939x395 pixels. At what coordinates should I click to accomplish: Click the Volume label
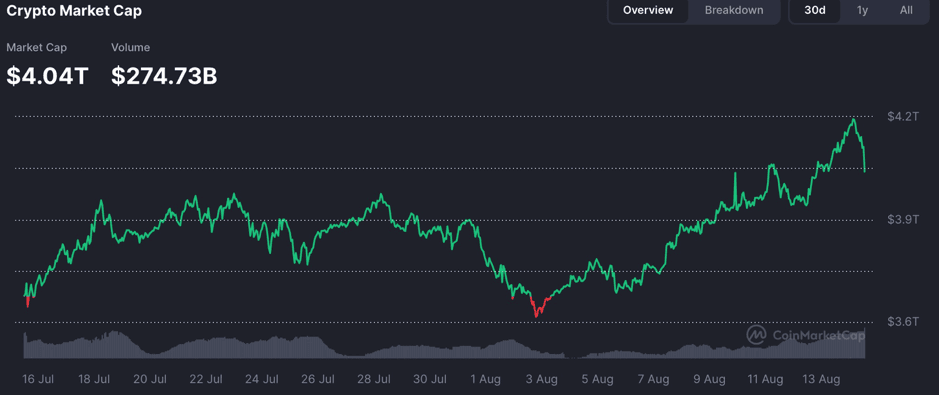131,47
